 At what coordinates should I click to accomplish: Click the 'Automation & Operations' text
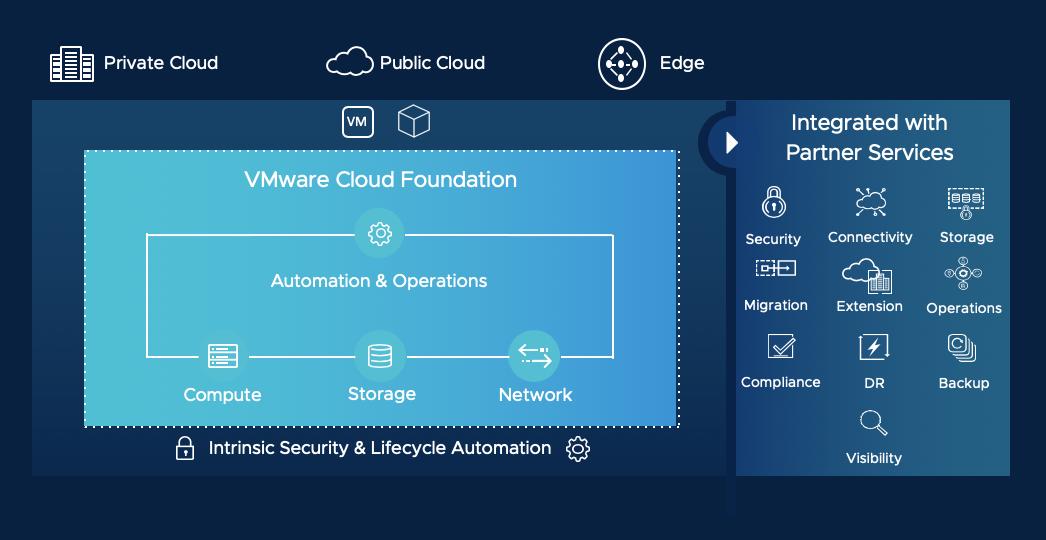click(379, 281)
